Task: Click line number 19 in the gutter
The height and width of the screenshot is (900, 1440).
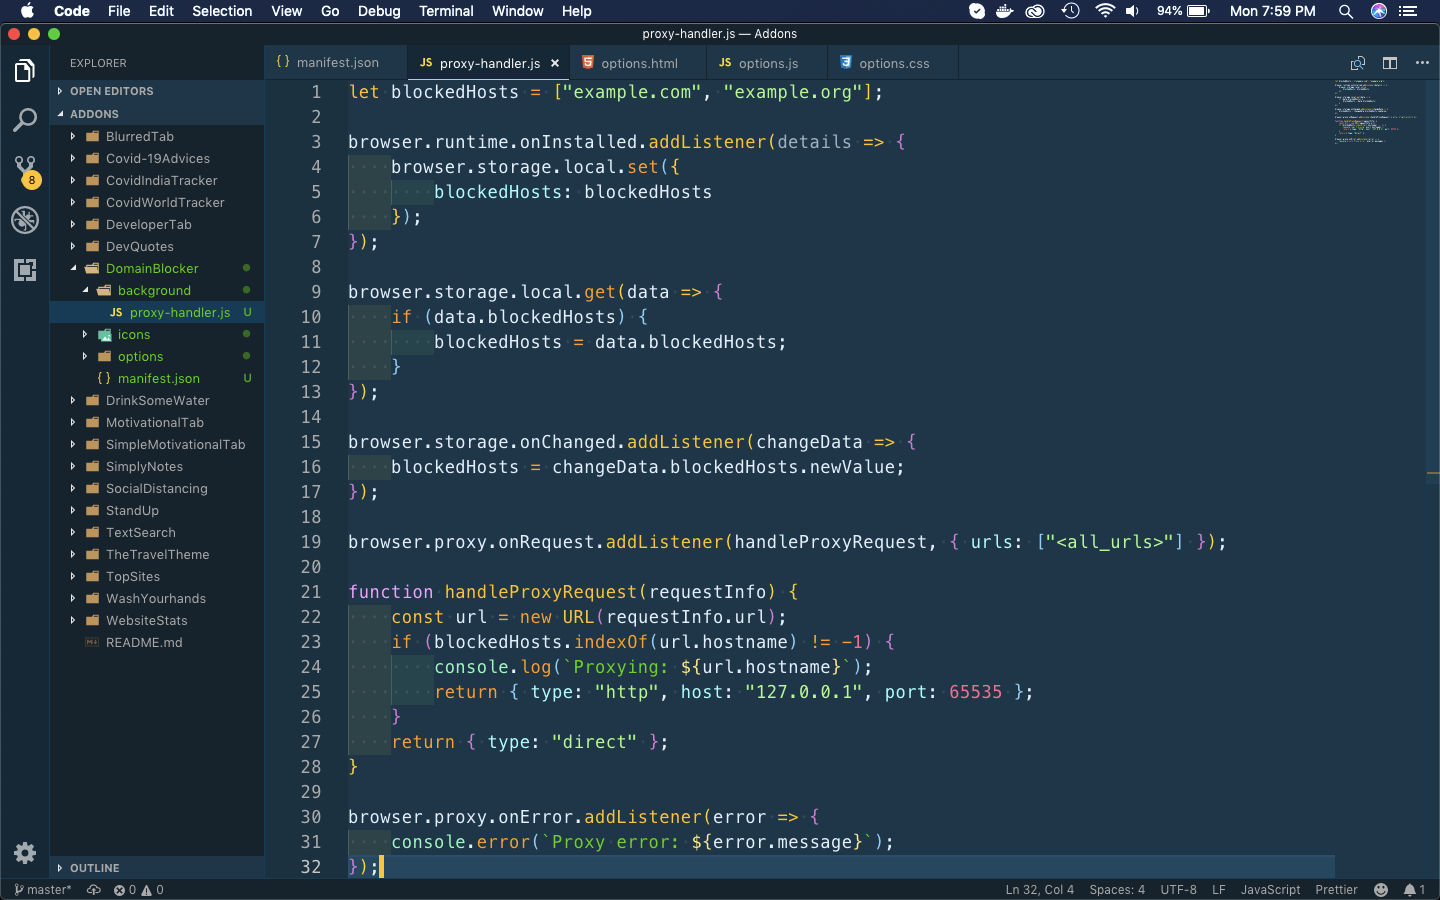Action: (311, 542)
